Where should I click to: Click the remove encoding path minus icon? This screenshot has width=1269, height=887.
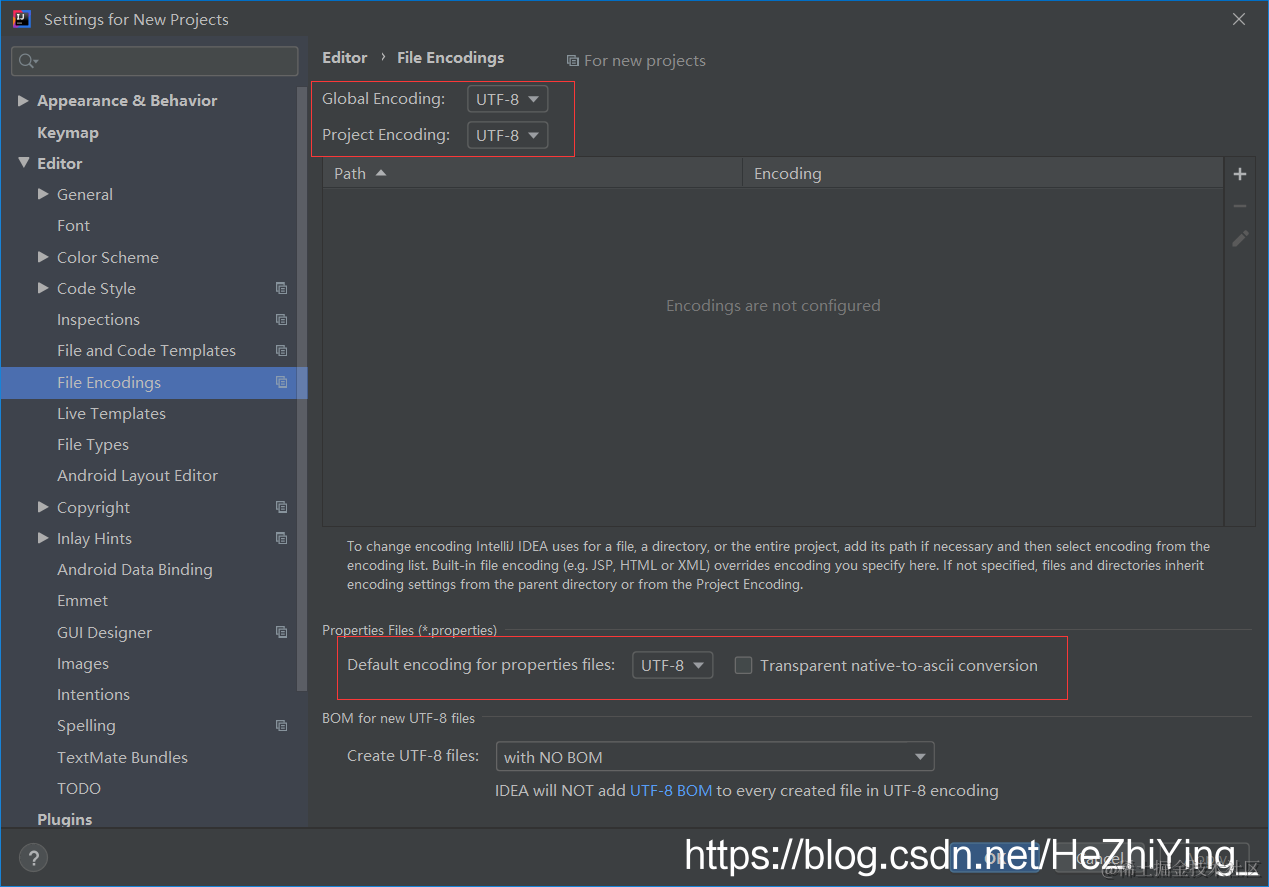pos(1240,206)
